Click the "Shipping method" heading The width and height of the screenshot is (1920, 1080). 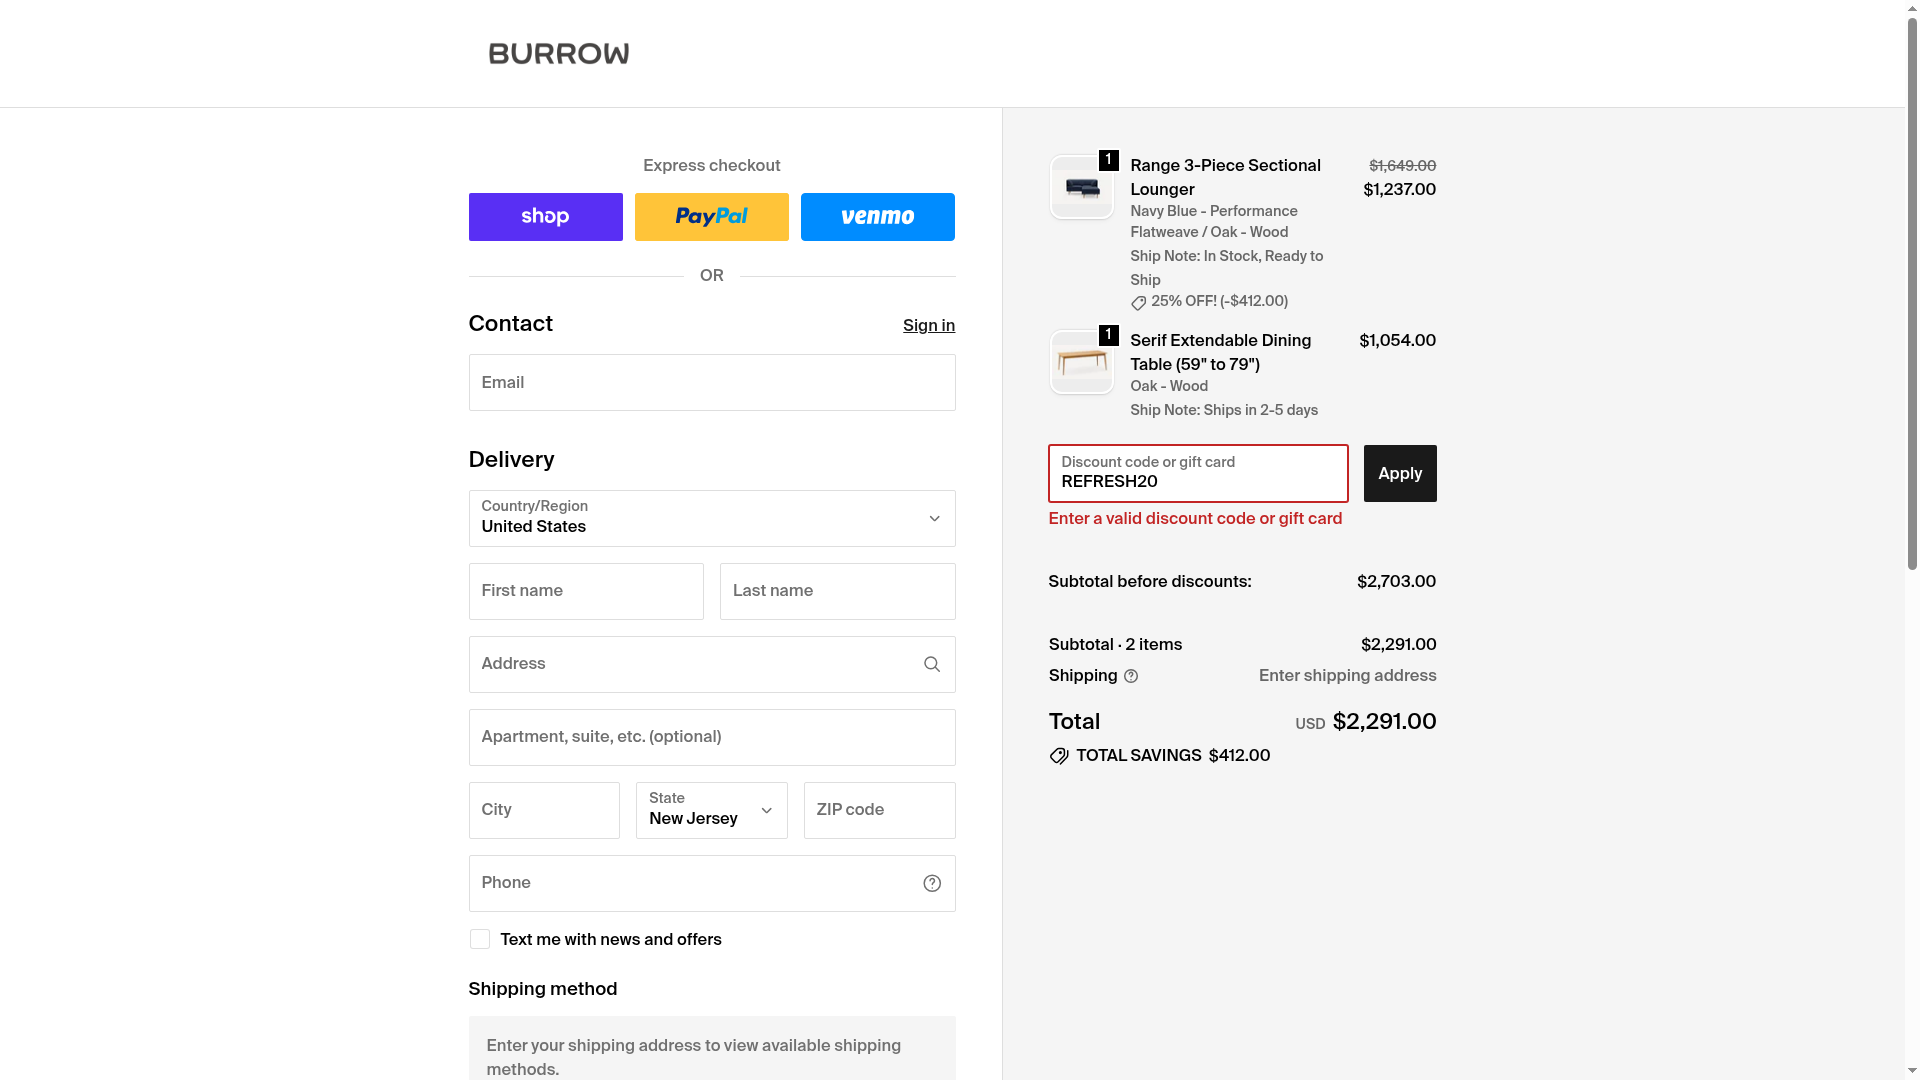[x=543, y=989]
